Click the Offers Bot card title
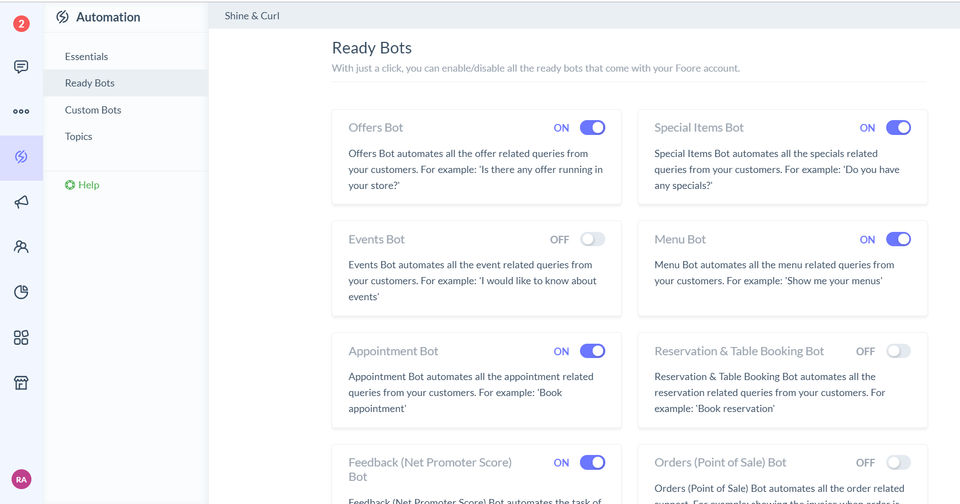This screenshot has width=960, height=504. [x=375, y=127]
